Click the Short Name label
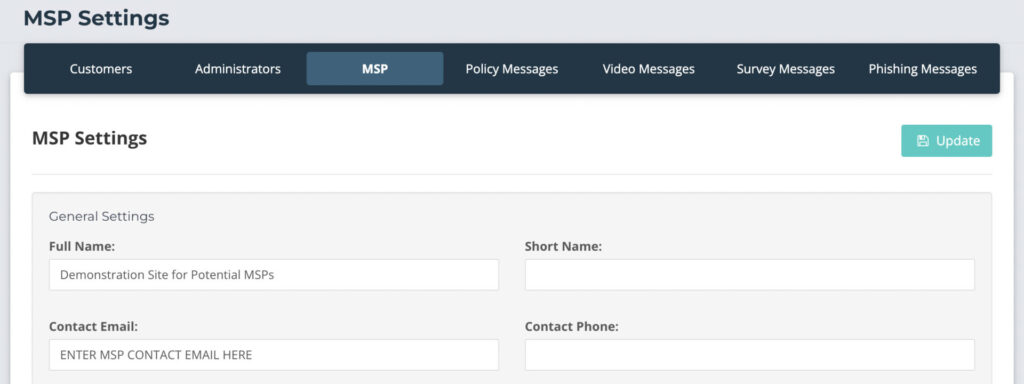This screenshot has width=1024, height=384. pyautogui.click(x=563, y=247)
